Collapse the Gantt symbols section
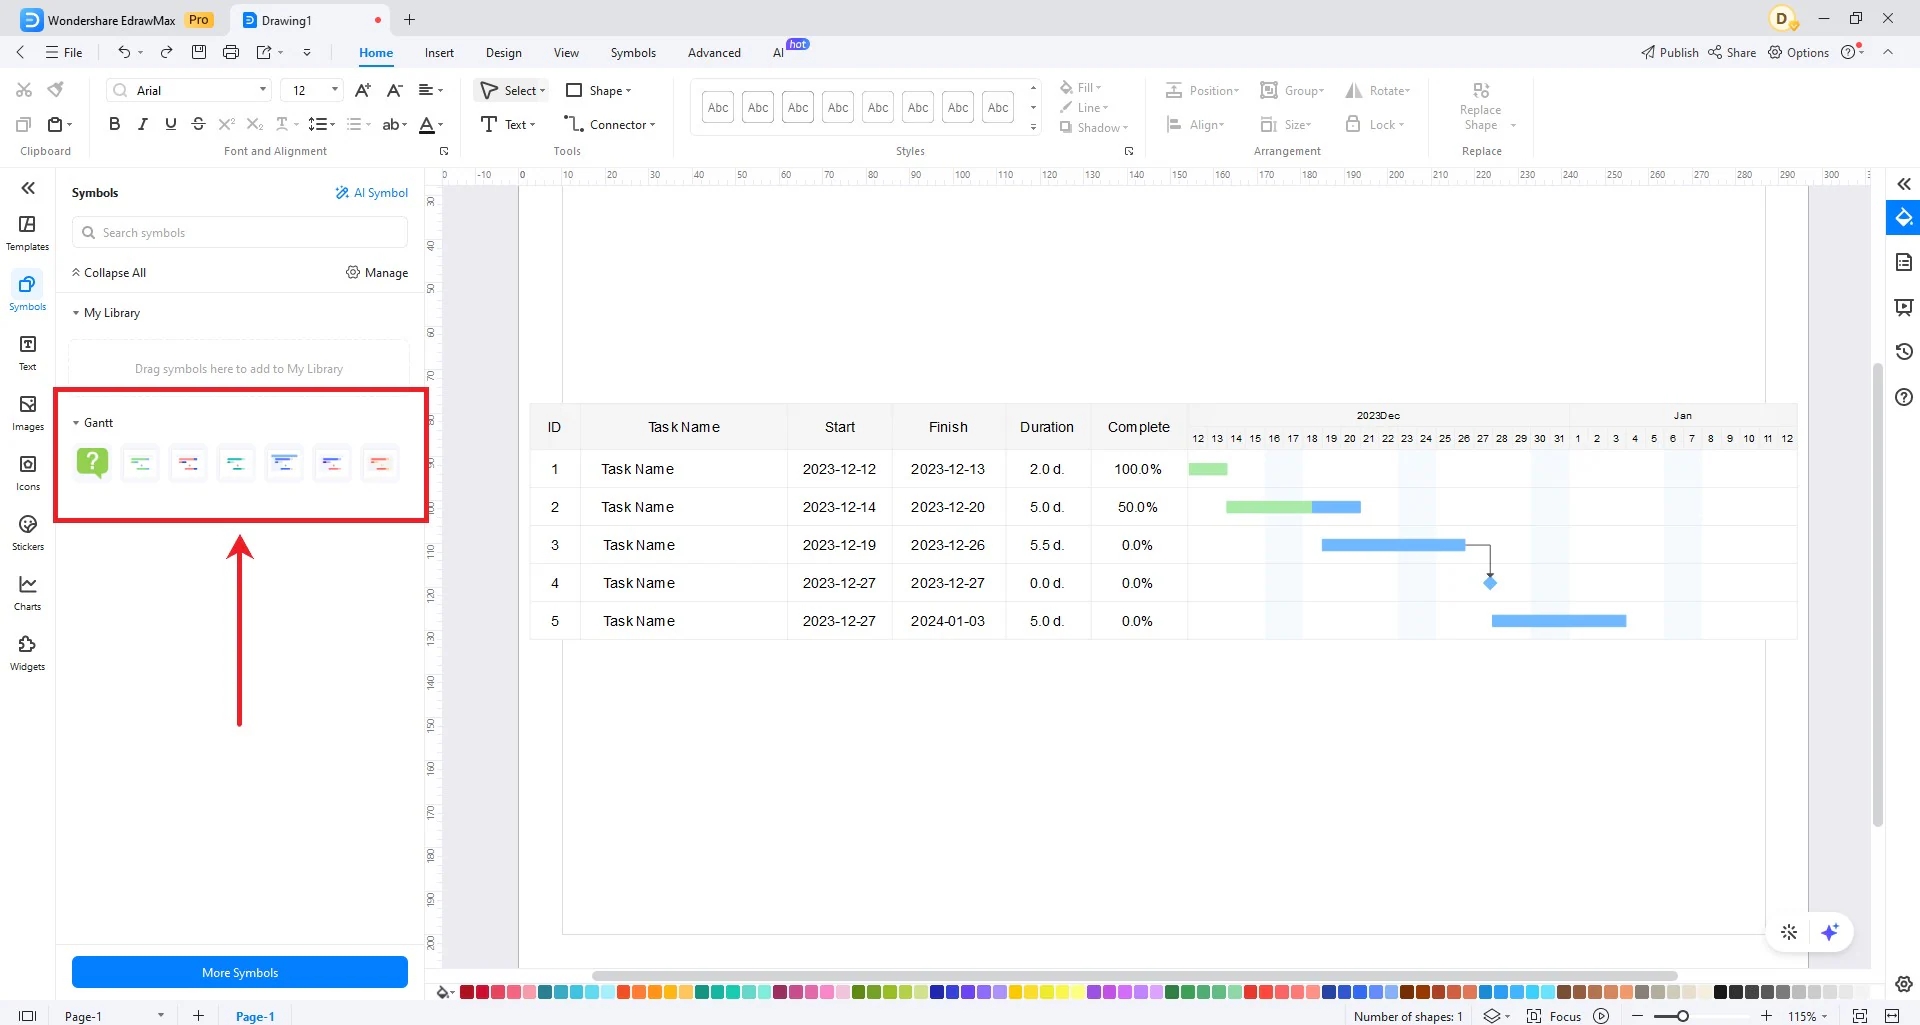 coord(76,422)
